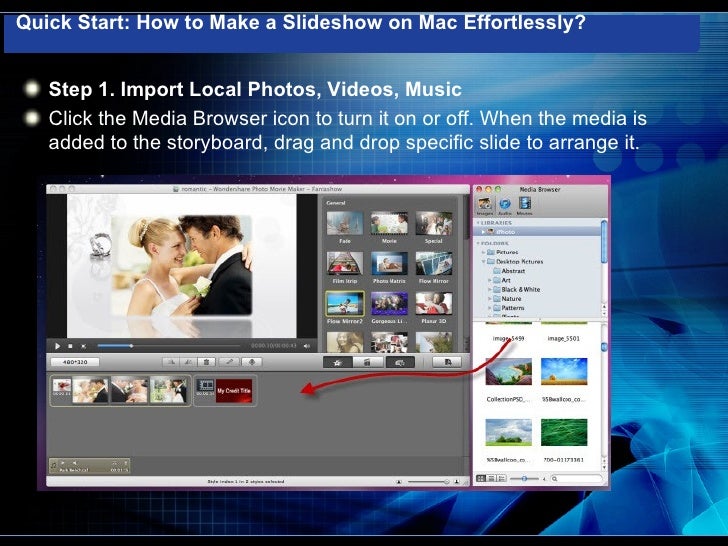The width and height of the screenshot is (728, 546).
Task: Select the iPhoto library item
Action: tap(539, 231)
